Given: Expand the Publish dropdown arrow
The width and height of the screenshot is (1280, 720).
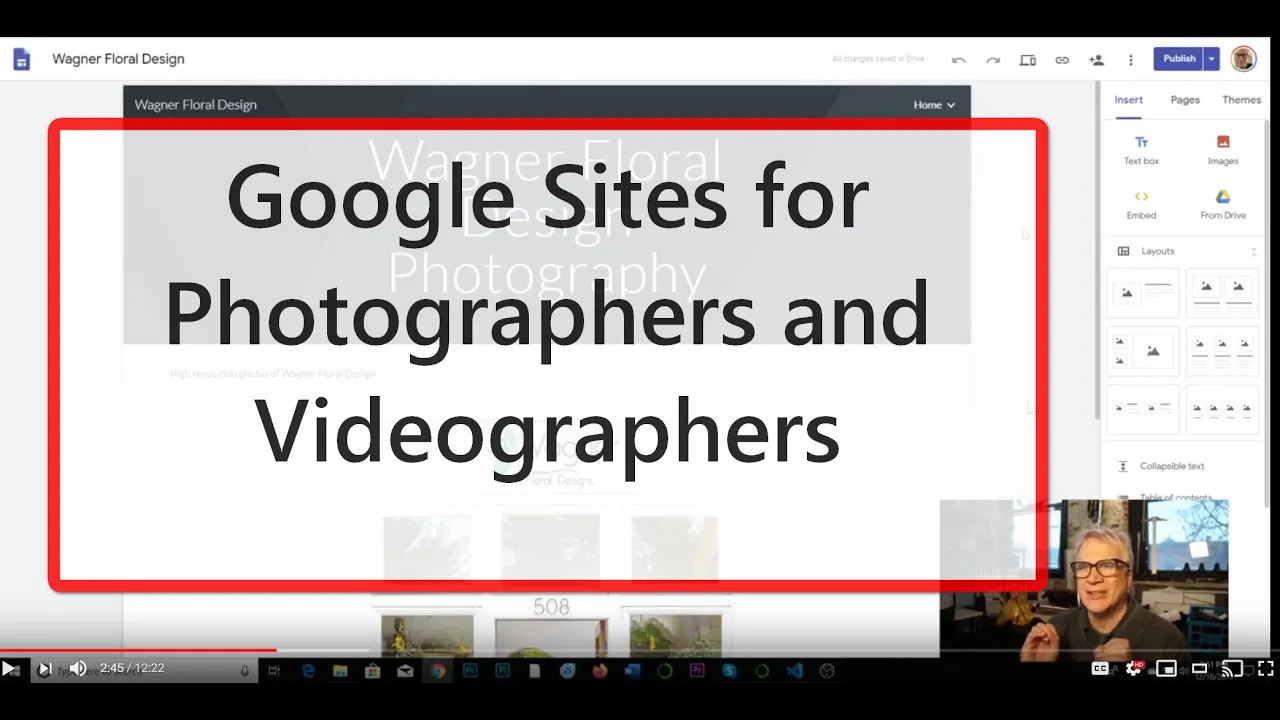Looking at the screenshot, I should [1211, 59].
